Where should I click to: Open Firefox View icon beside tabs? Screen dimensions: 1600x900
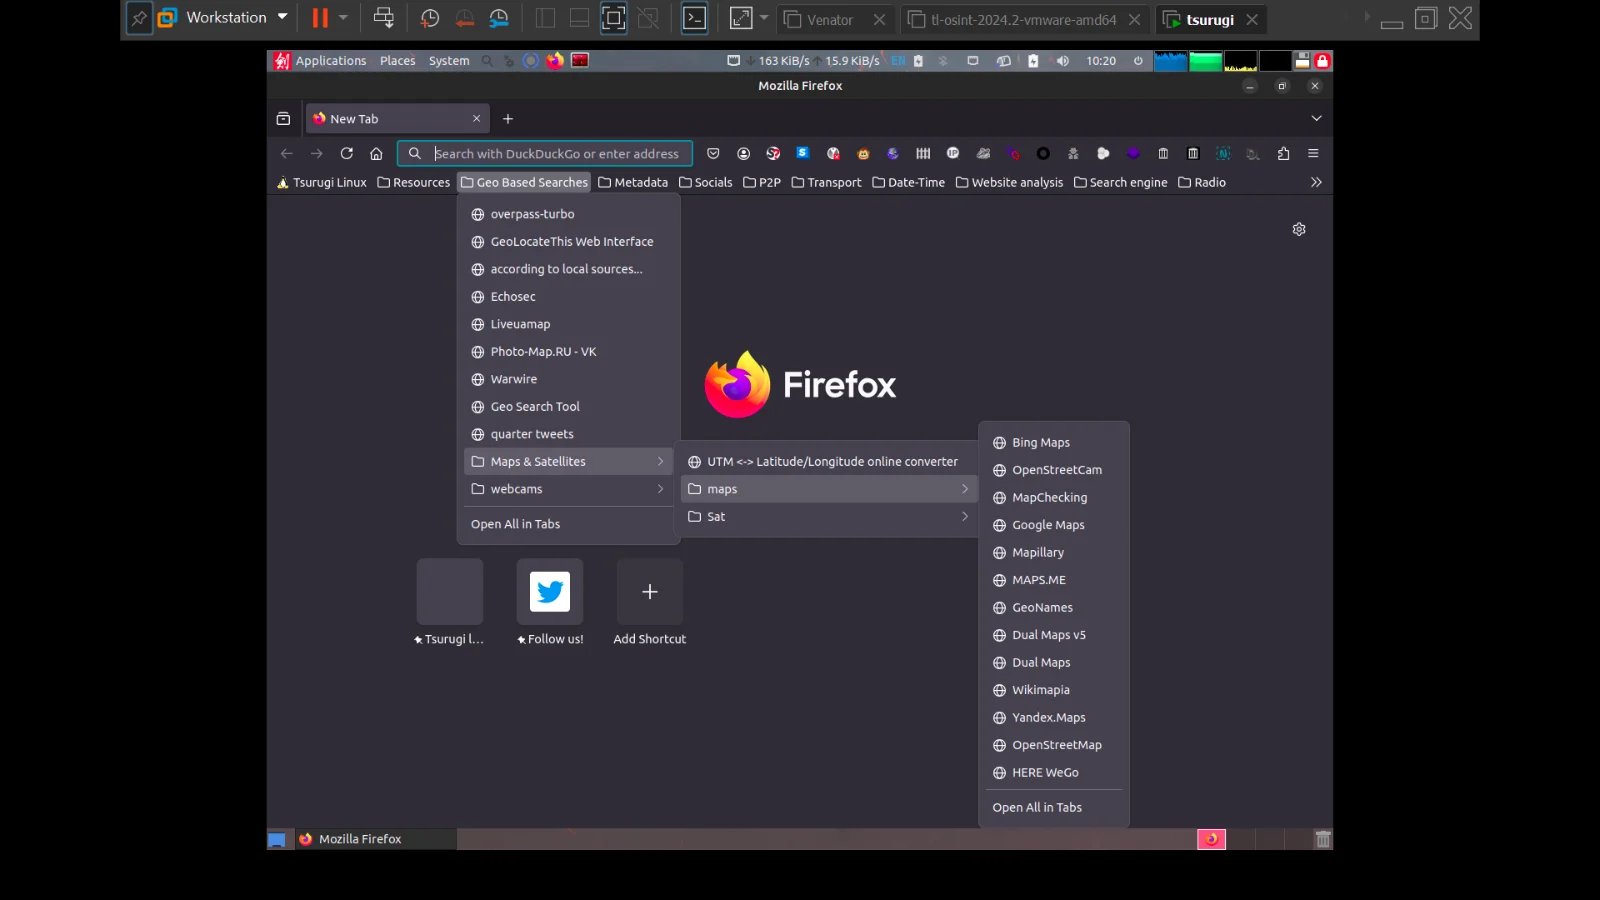[283, 119]
